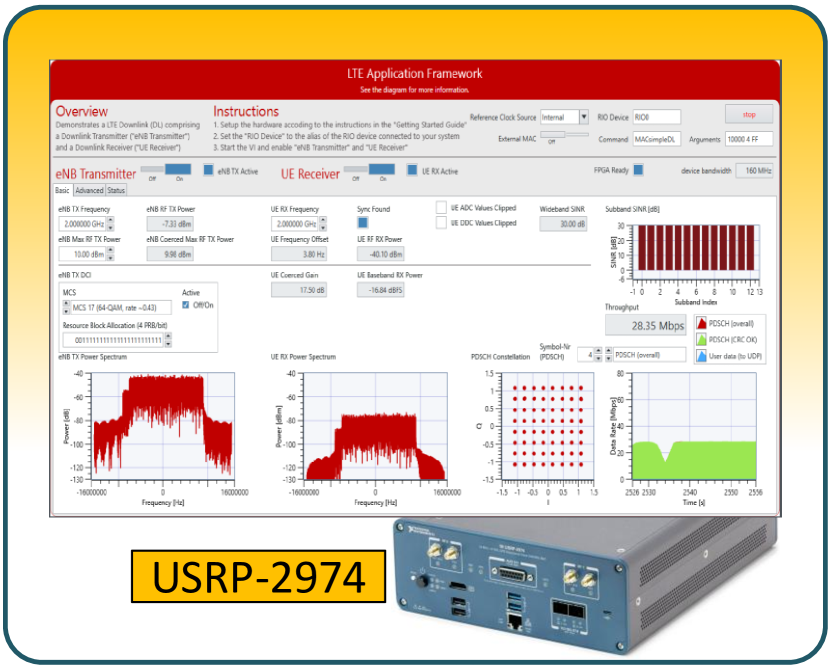Click the UE Frequency Offset 3.80 Hz value
Image resolution: width=830 pixels, height=665 pixels.
point(299,254)
